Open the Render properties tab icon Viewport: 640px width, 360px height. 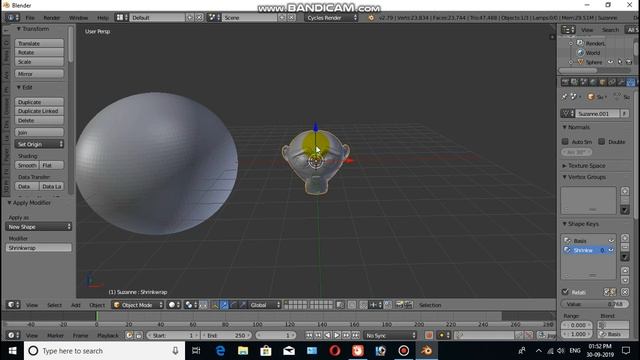coord(566,82)
